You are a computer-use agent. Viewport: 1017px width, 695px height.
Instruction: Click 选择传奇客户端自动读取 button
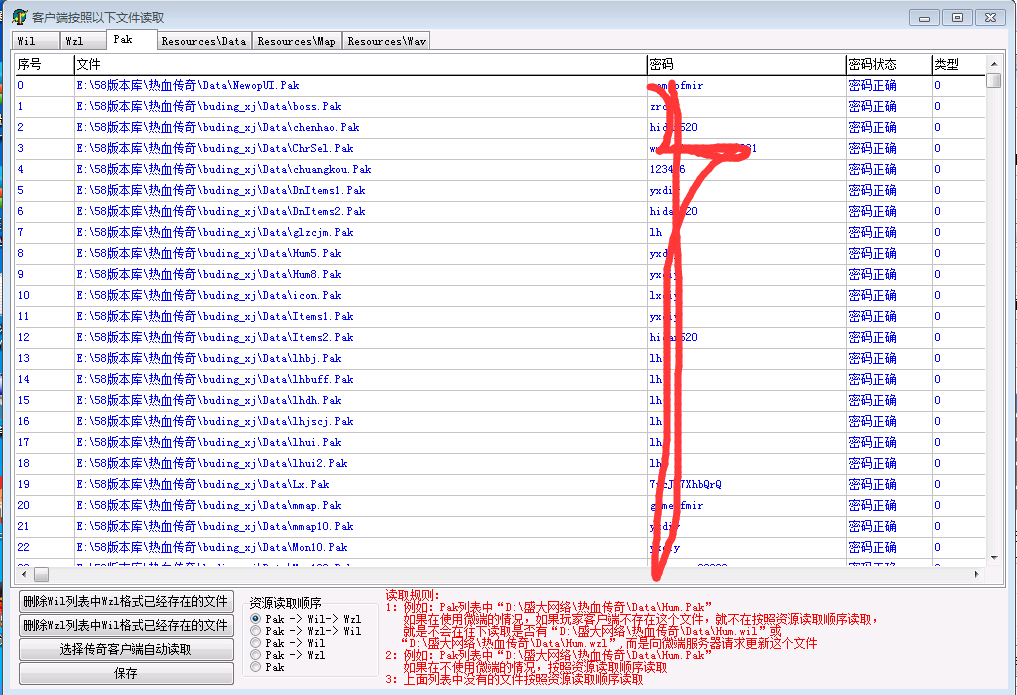pos(126,649)
